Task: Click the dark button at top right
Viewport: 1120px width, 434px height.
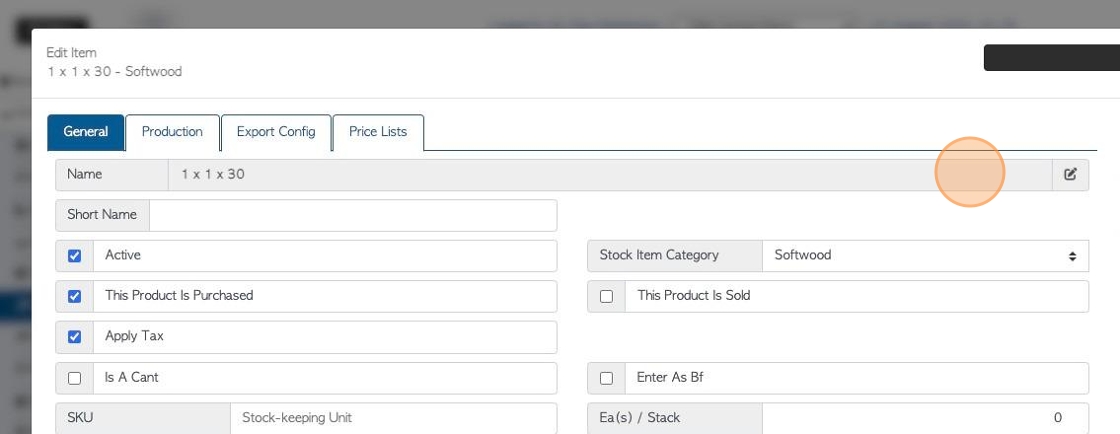Action: 1051,58
